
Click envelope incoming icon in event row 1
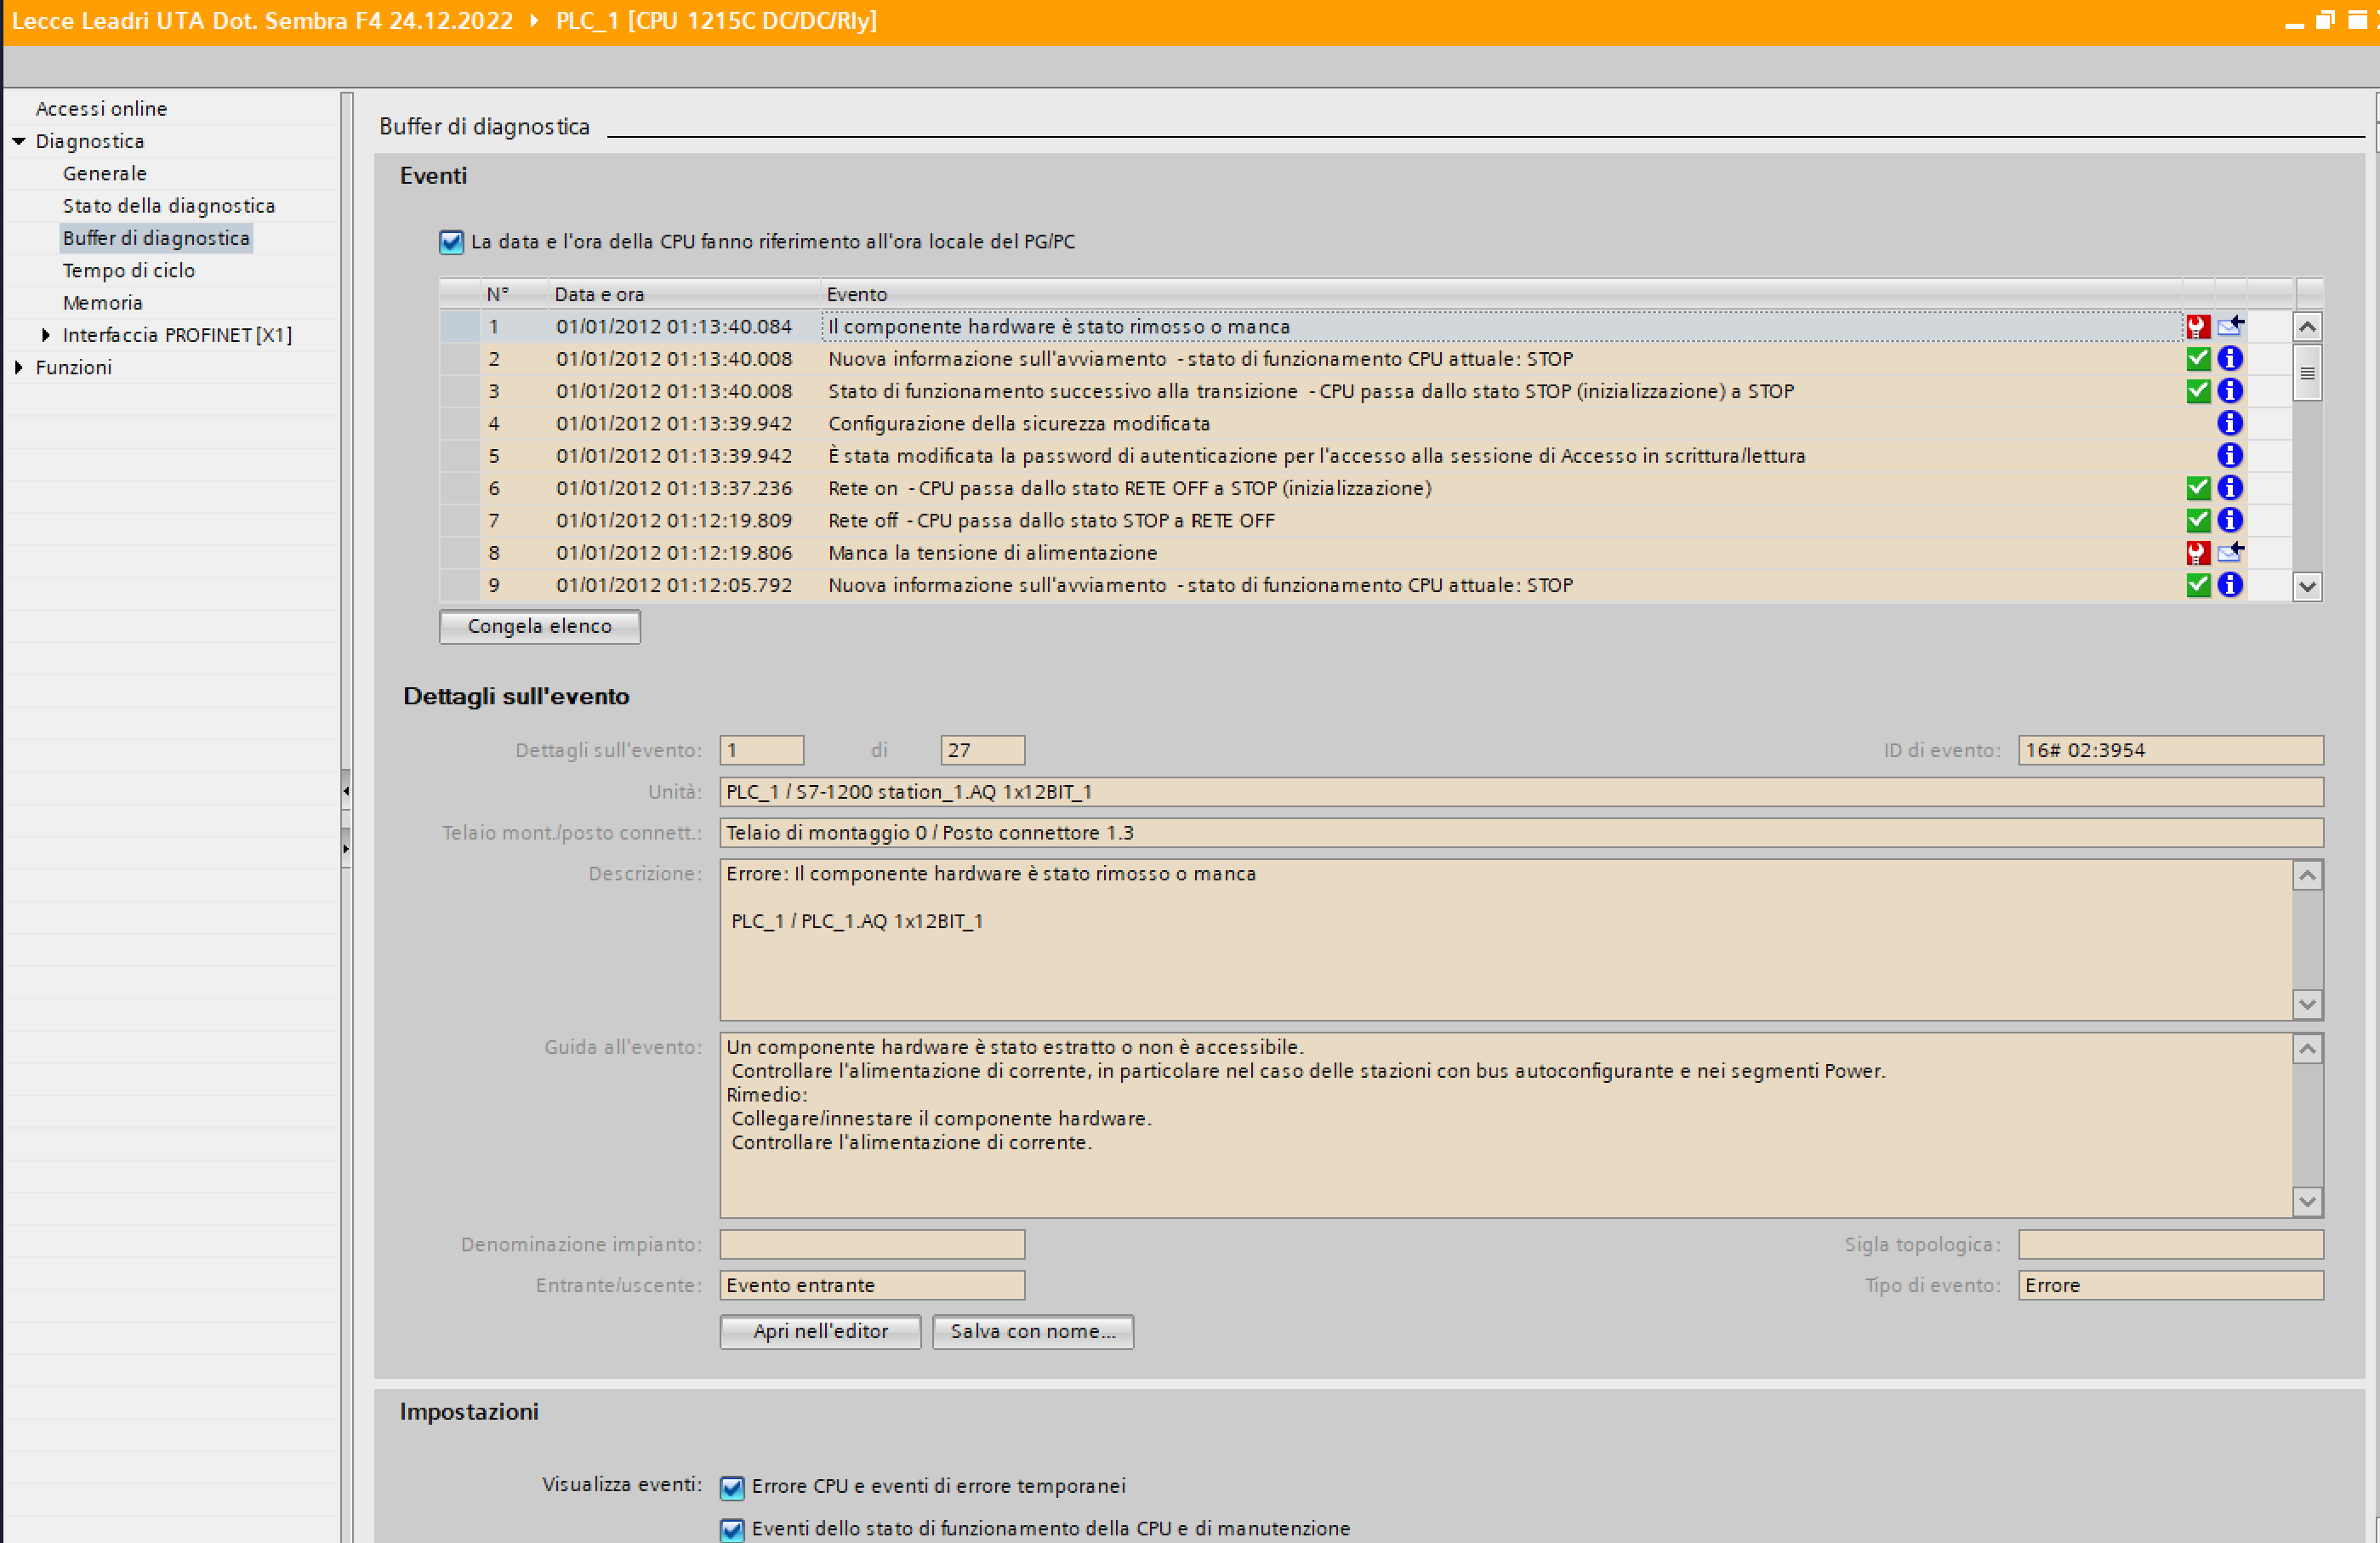point(2230,326)
